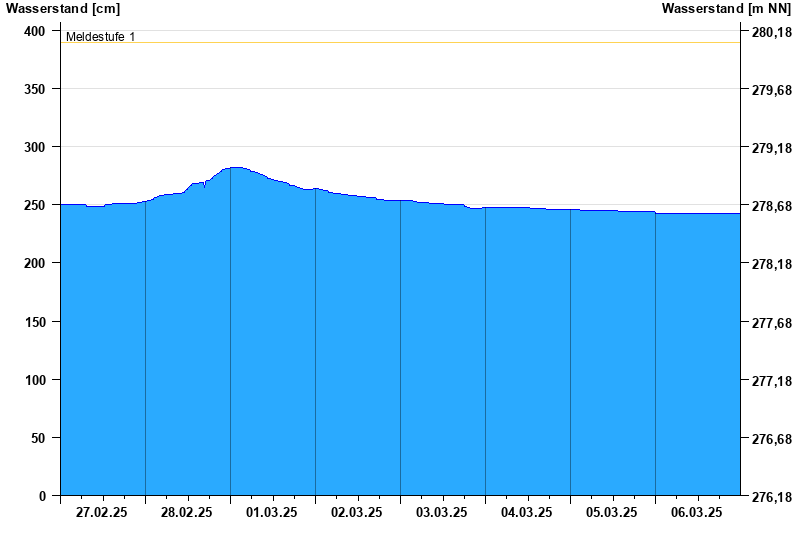The height and width of the screenshot is (550, 800).
Task: Click the 'Wasserstand [cm]' axis title
Action: [x=63, y=8]
